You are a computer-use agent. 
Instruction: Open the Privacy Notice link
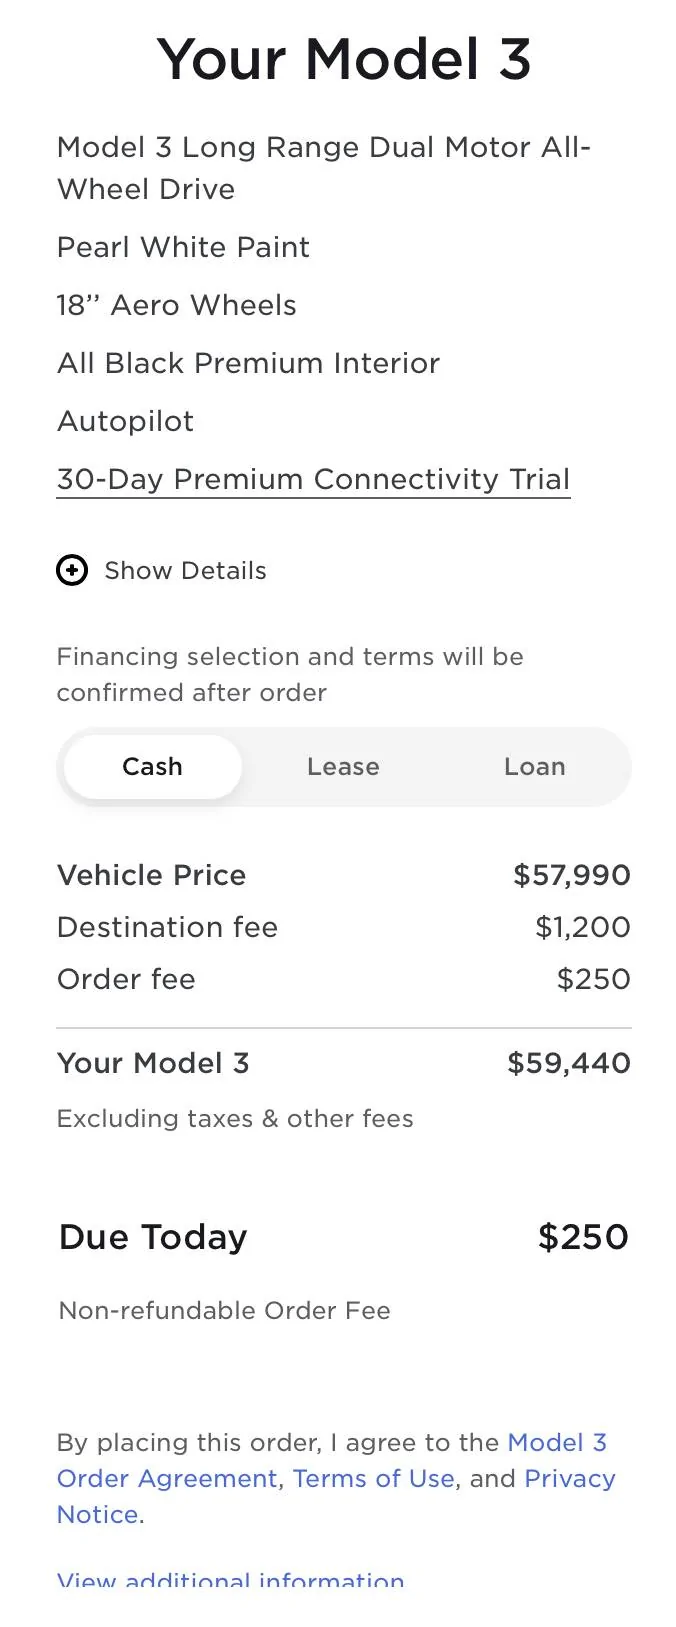tap(569, 1479)
